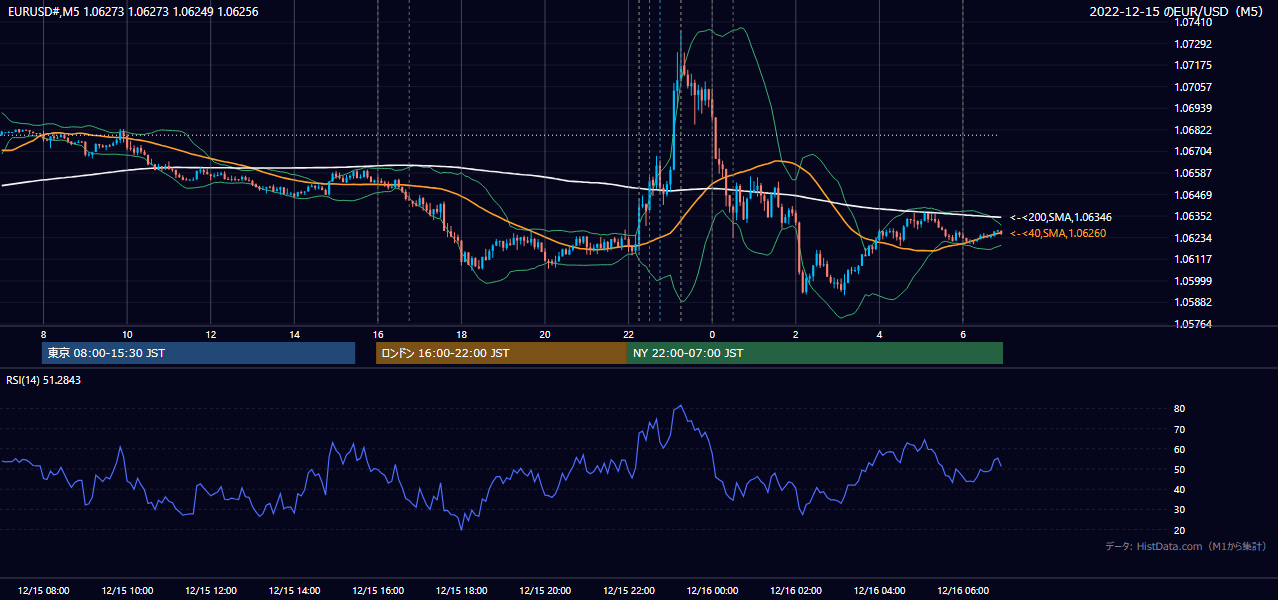The image size is (1278, 600).
Task: Click hour tick '14' under price chart
Action: click(x=294, y=334)
